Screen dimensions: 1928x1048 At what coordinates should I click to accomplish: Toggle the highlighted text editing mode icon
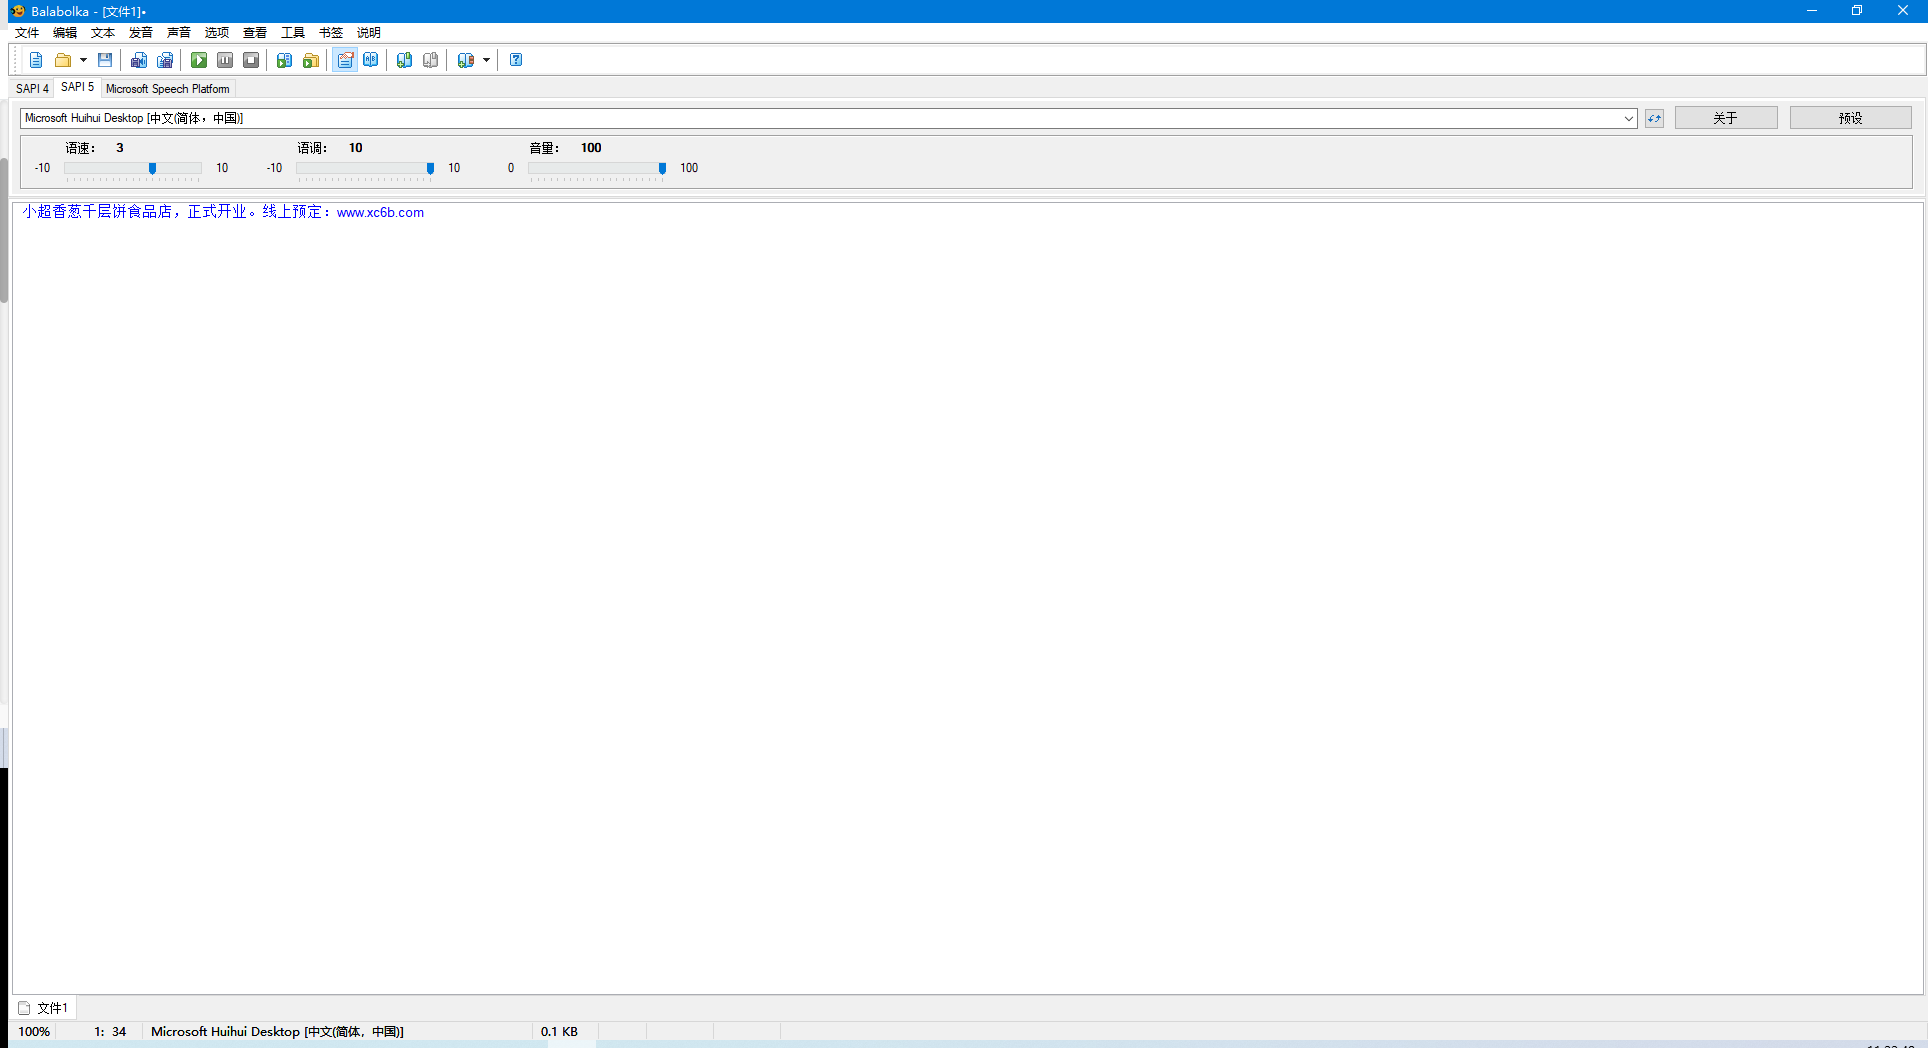click(x=345, y=60)
